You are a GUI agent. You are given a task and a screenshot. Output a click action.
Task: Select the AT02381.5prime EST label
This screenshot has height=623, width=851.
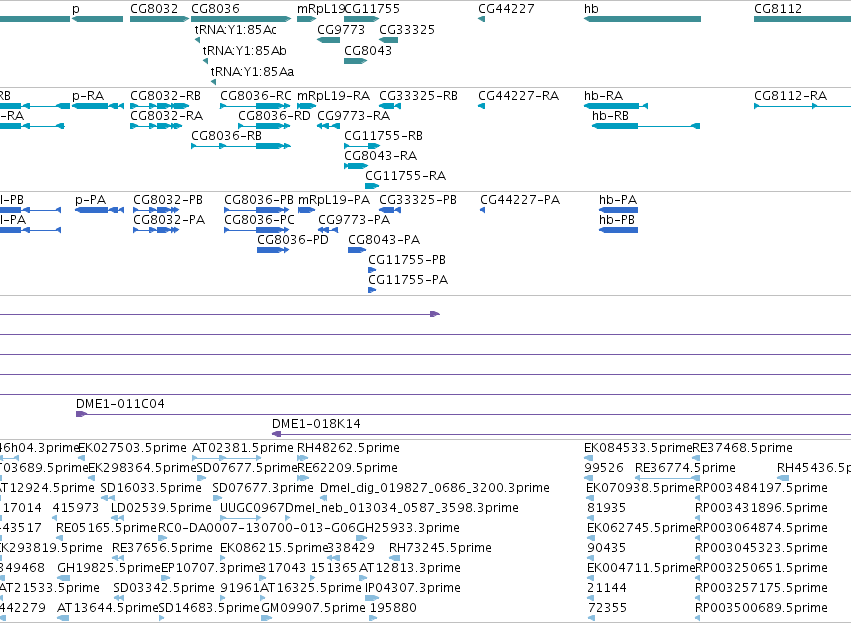243,448
